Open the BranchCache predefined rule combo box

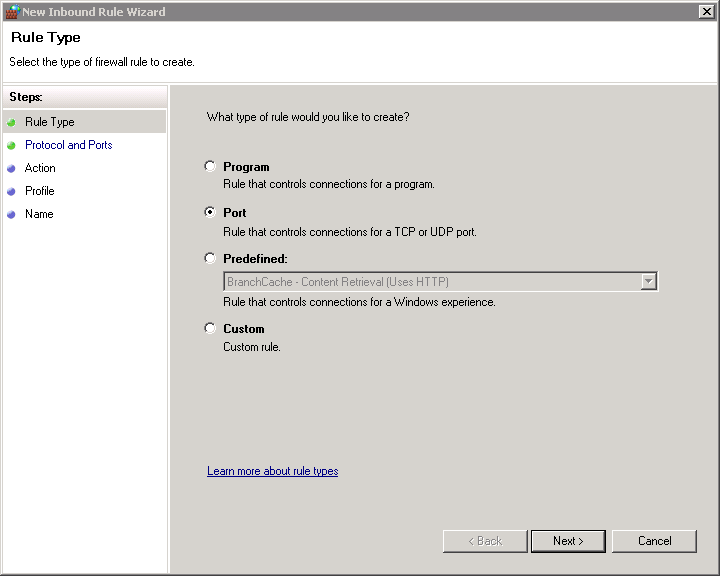[x=431, y=282]
